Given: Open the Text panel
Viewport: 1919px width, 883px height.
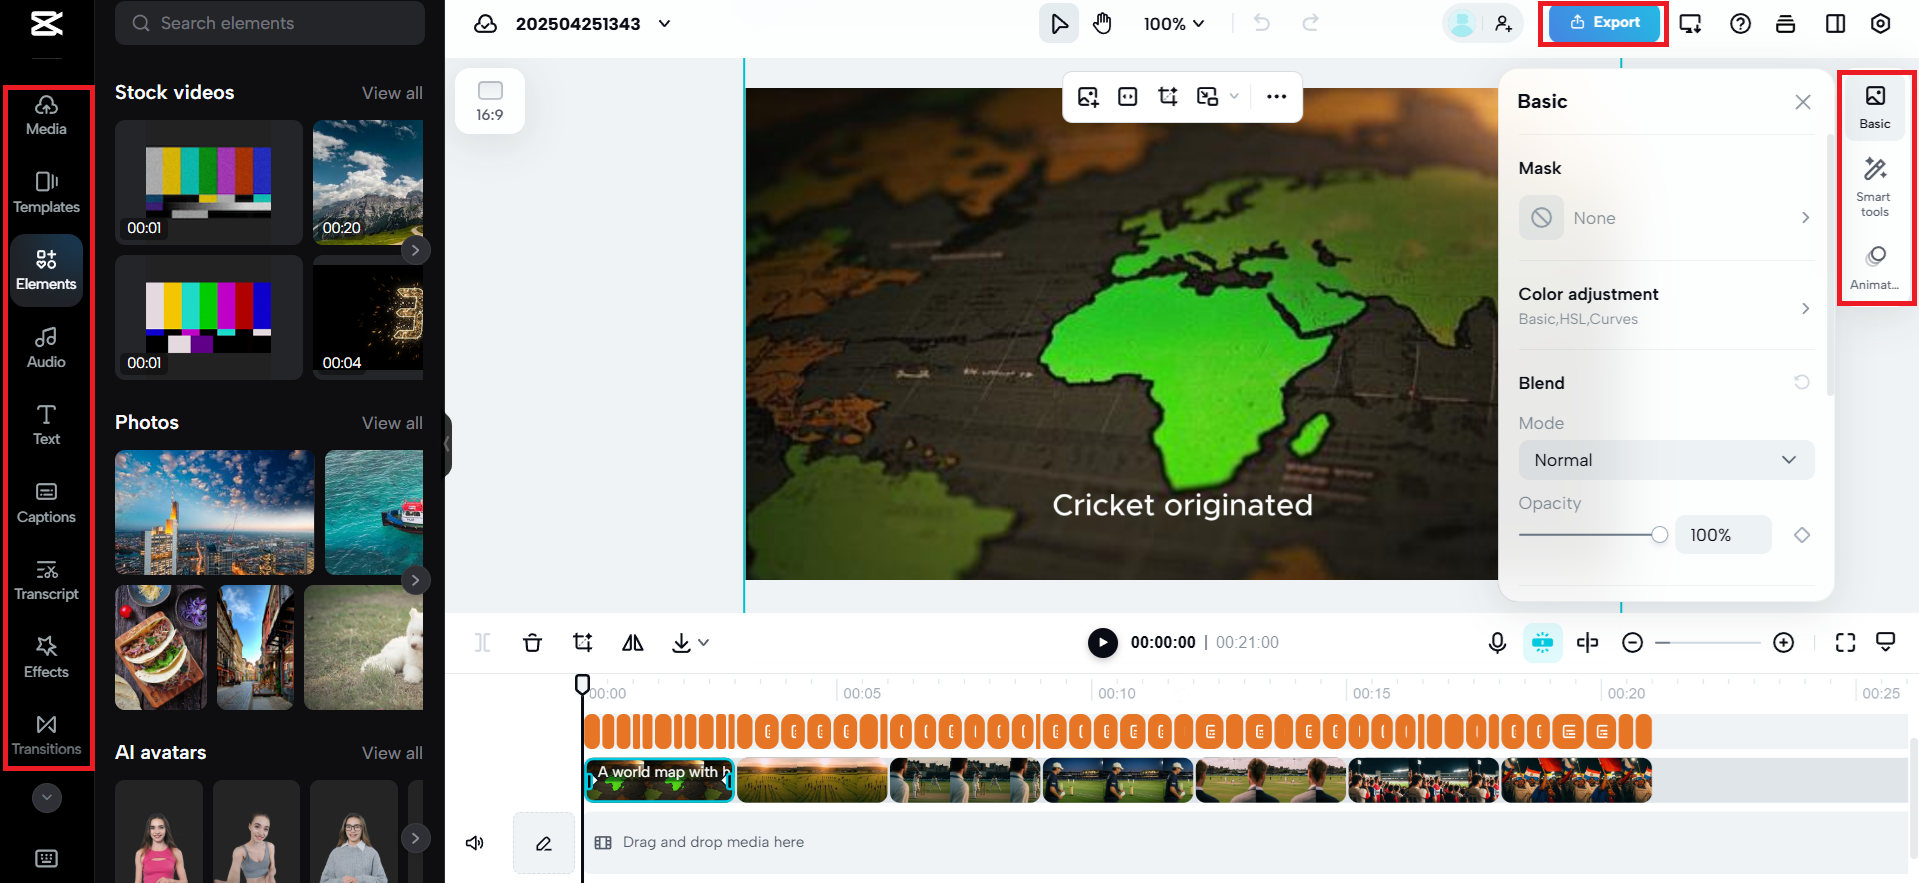Looking at the screenshot, I should coord(46,425).
